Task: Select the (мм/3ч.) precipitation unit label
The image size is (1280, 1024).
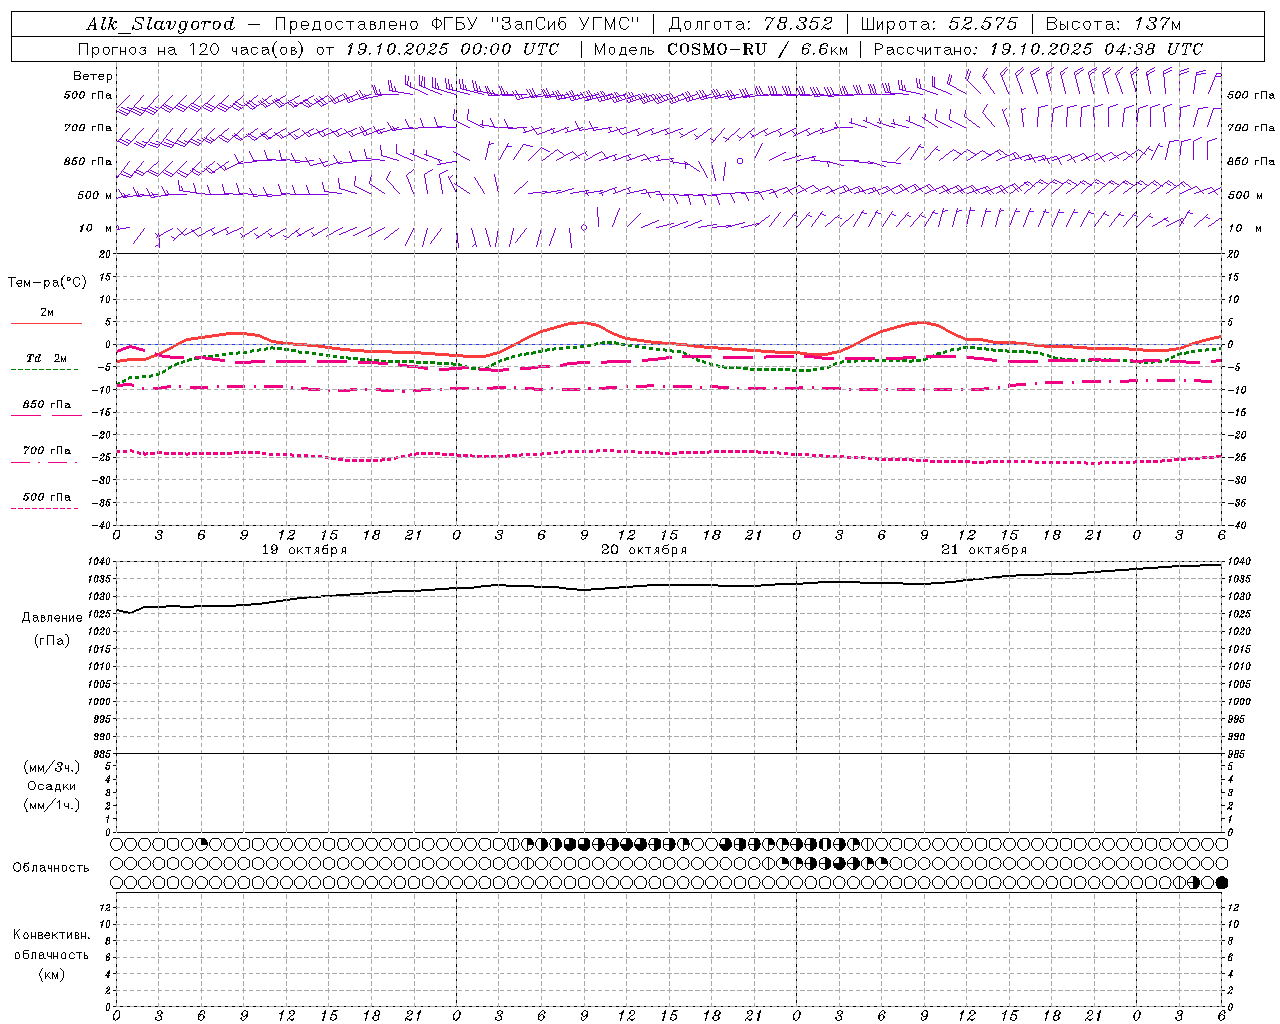Action: [52, 768]
